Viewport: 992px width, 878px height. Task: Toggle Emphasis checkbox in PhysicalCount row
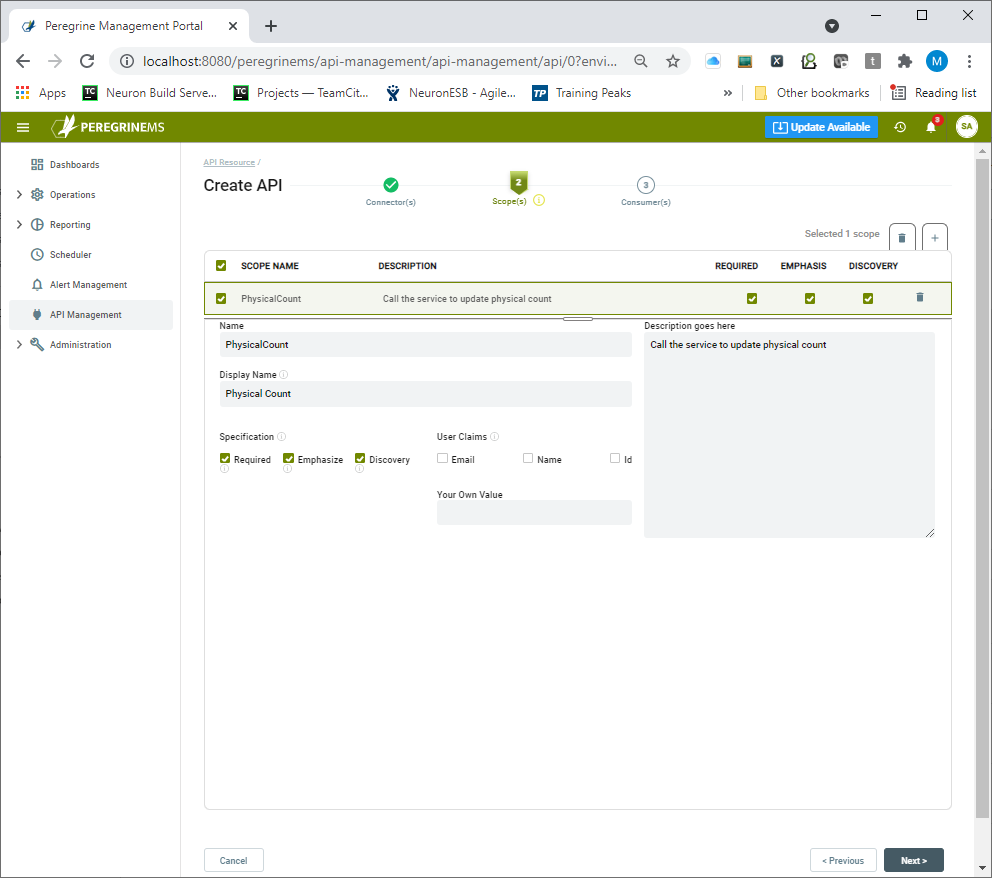pyautogui.click(x=810, y=299)
